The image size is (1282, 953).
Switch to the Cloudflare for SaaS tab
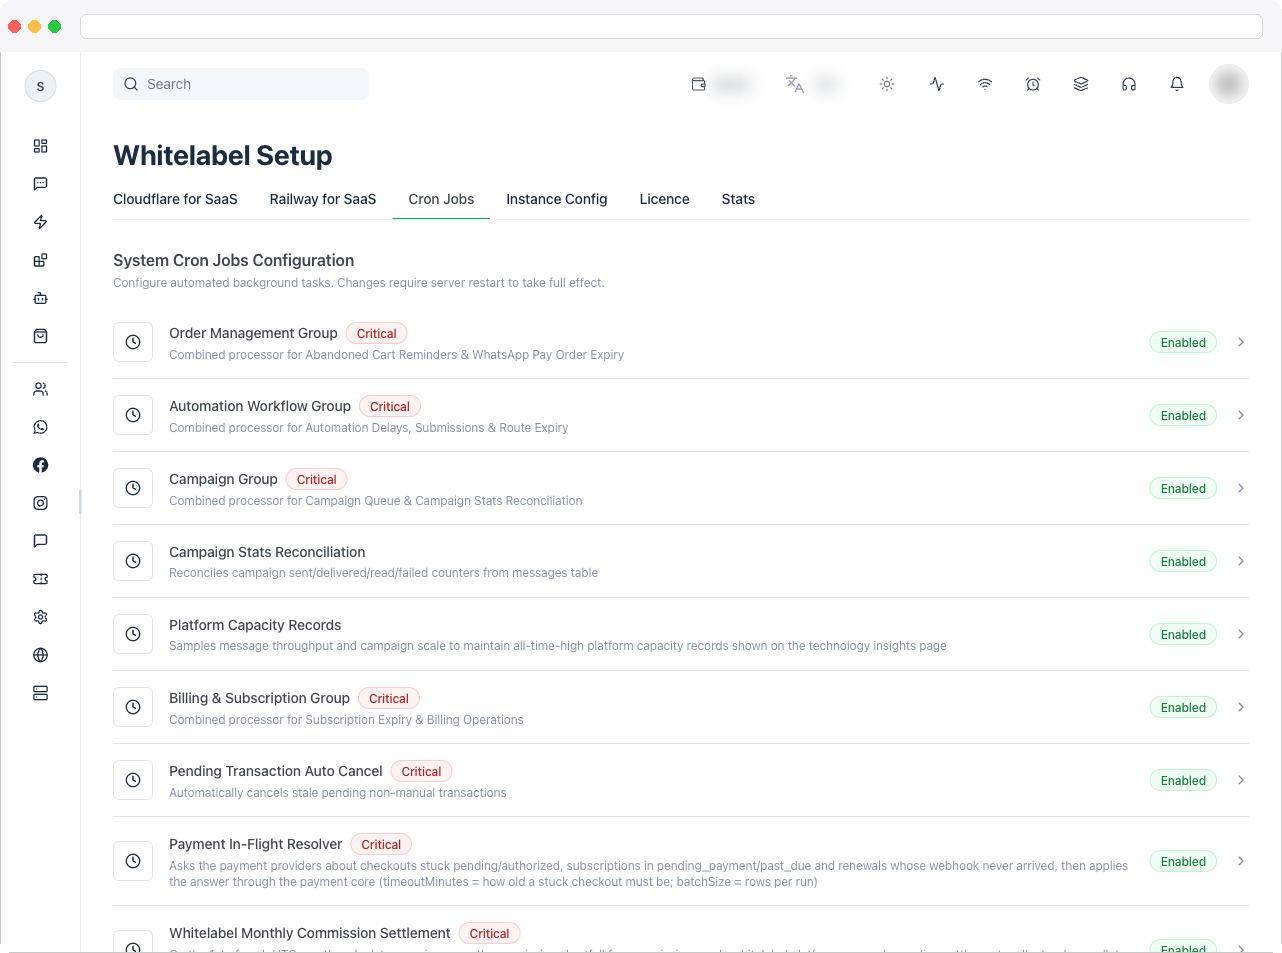pos(175,199)
